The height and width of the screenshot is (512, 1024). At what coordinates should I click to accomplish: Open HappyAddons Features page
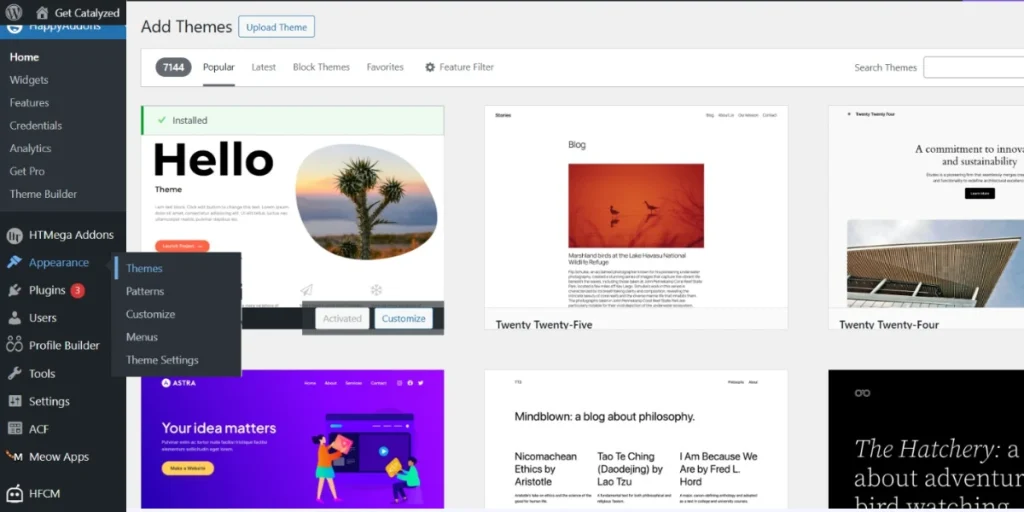click(x=29, y=103)
